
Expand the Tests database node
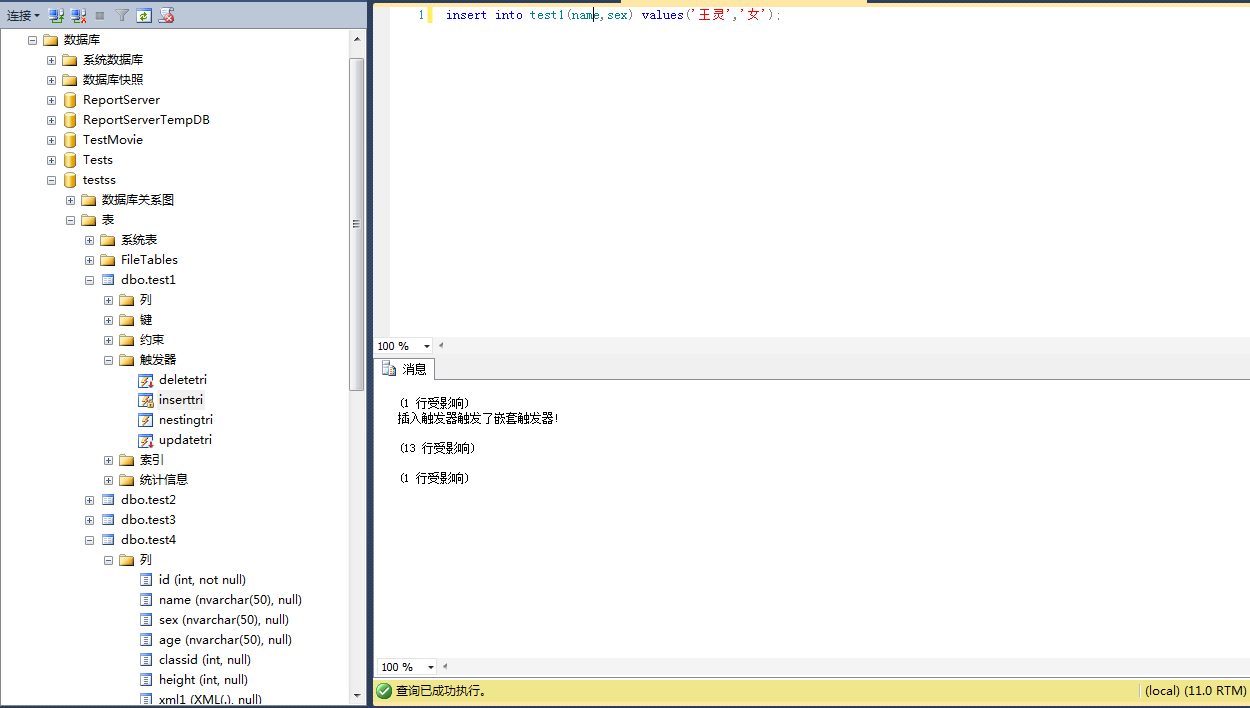(x=51, y=160)
